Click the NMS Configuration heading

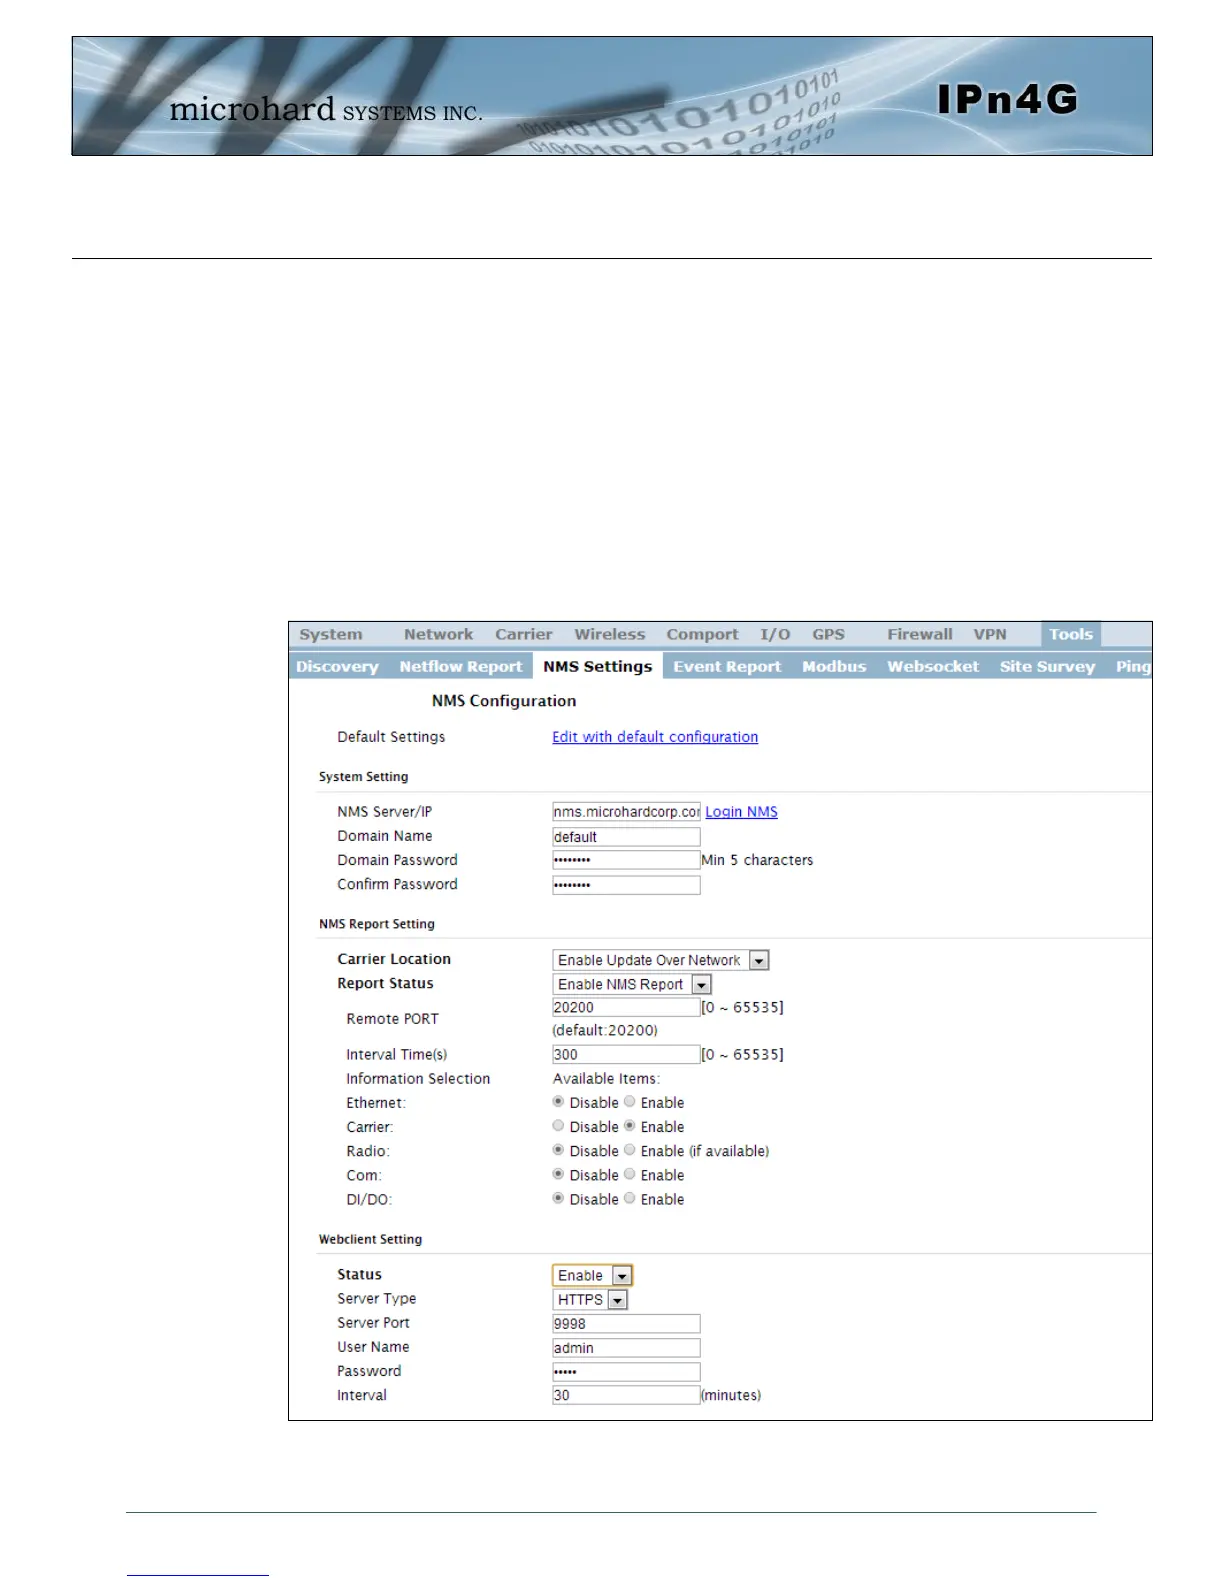tap(504, 701)
